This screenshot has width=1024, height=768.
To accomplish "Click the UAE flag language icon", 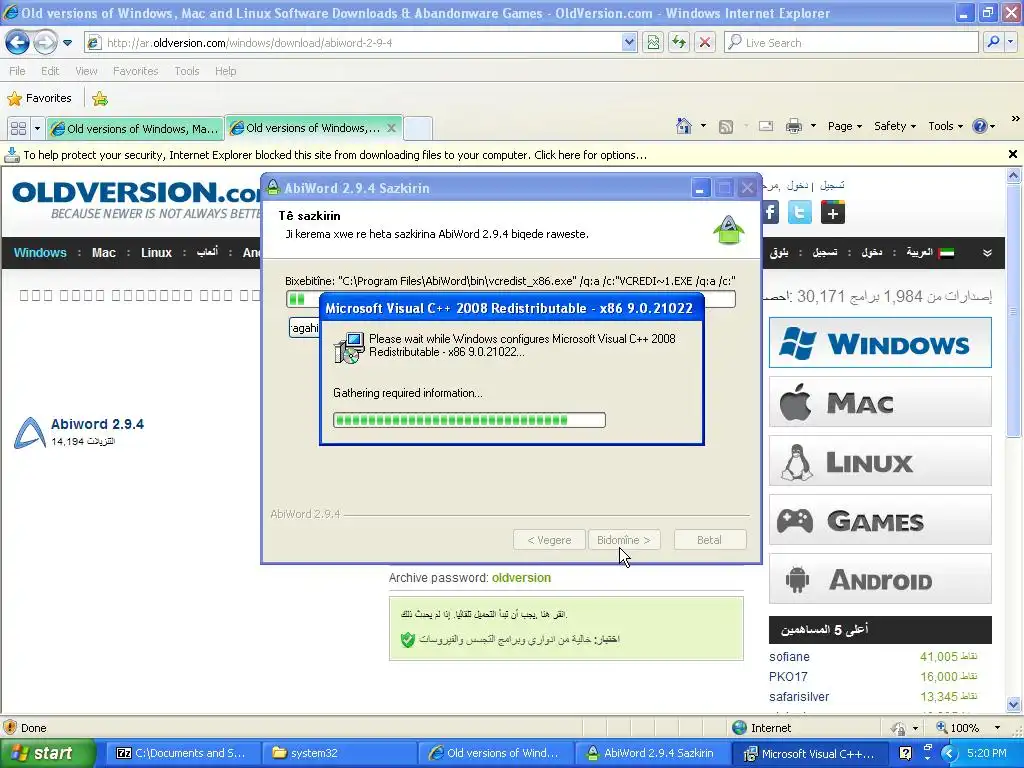I will 946,253.
